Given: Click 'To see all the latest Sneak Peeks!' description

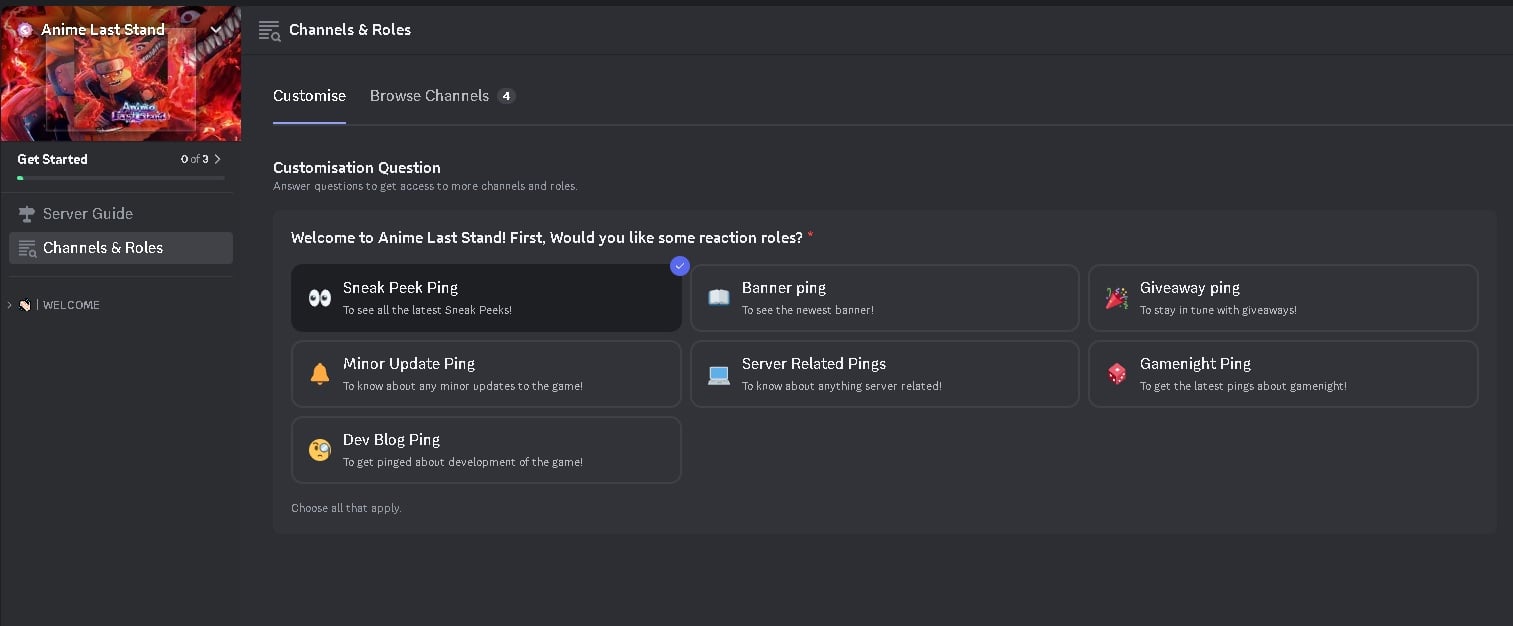Looking at the screenshot, I should 427,310.
